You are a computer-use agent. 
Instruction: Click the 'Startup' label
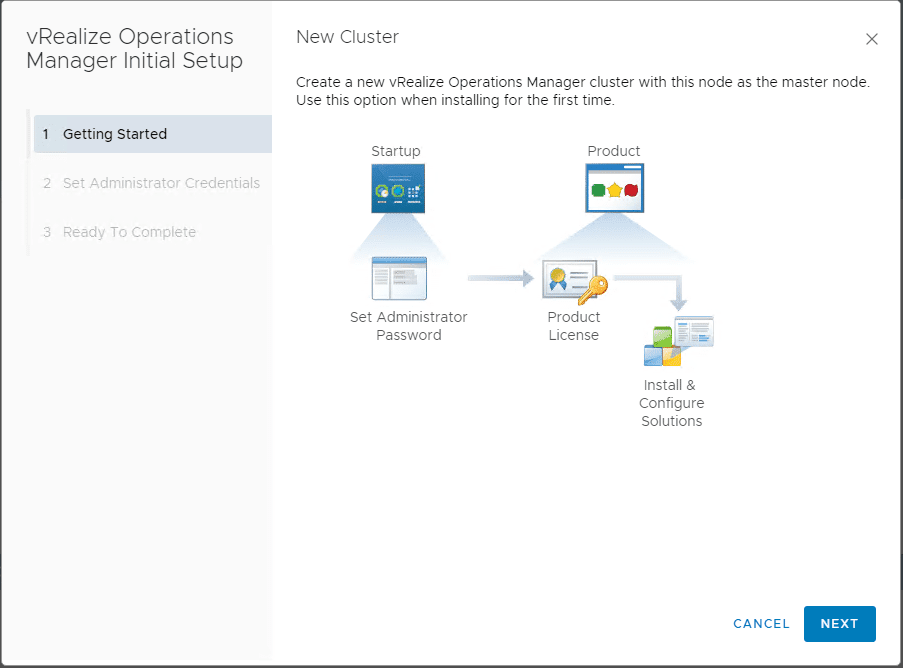pyautogui.click(x=396, y=151)
